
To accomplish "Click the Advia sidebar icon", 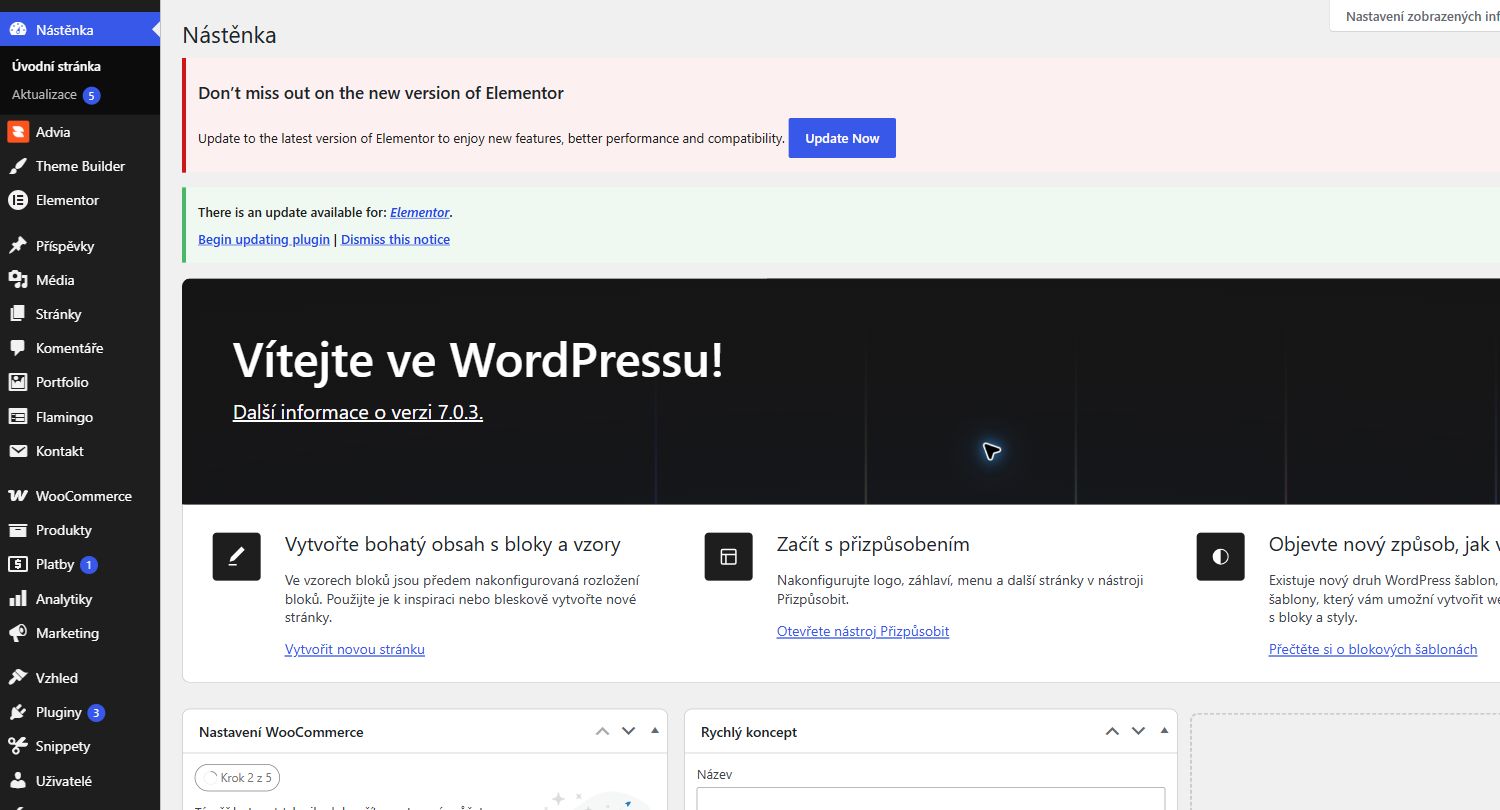I will tap(18, 132).
